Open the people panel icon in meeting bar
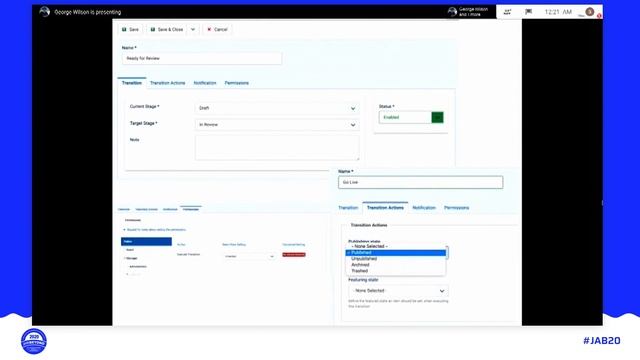Screen dimensions: 640x360 point(507,12)
